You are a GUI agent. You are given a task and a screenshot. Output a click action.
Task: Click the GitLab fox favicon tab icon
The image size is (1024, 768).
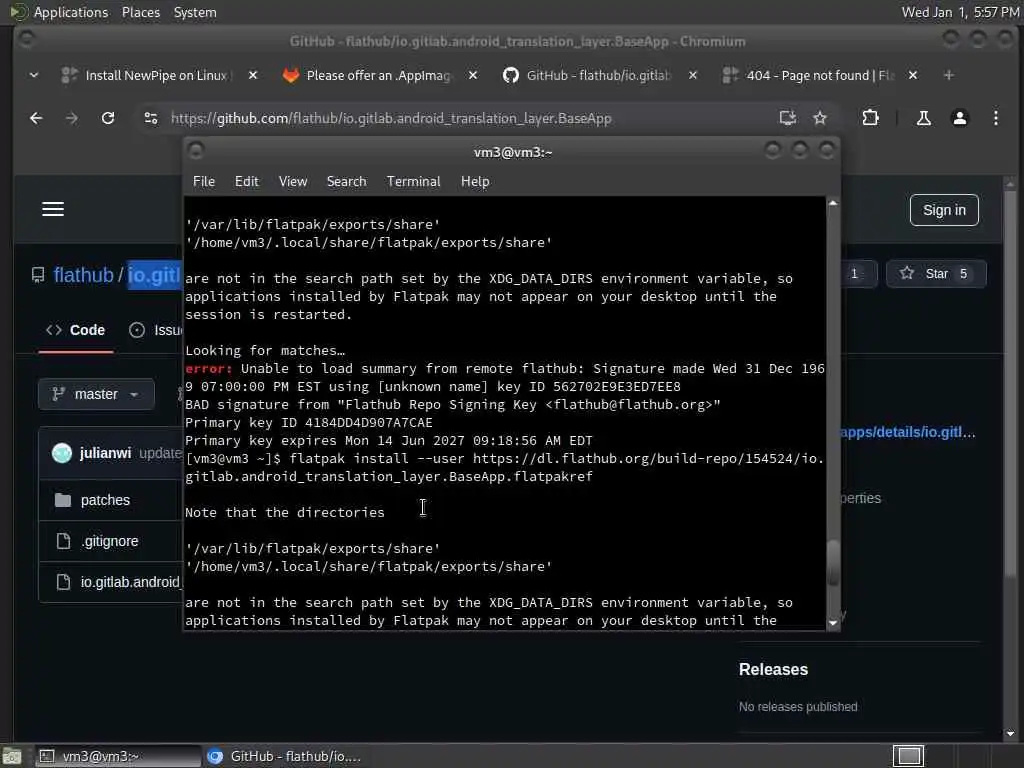[291, 76]
